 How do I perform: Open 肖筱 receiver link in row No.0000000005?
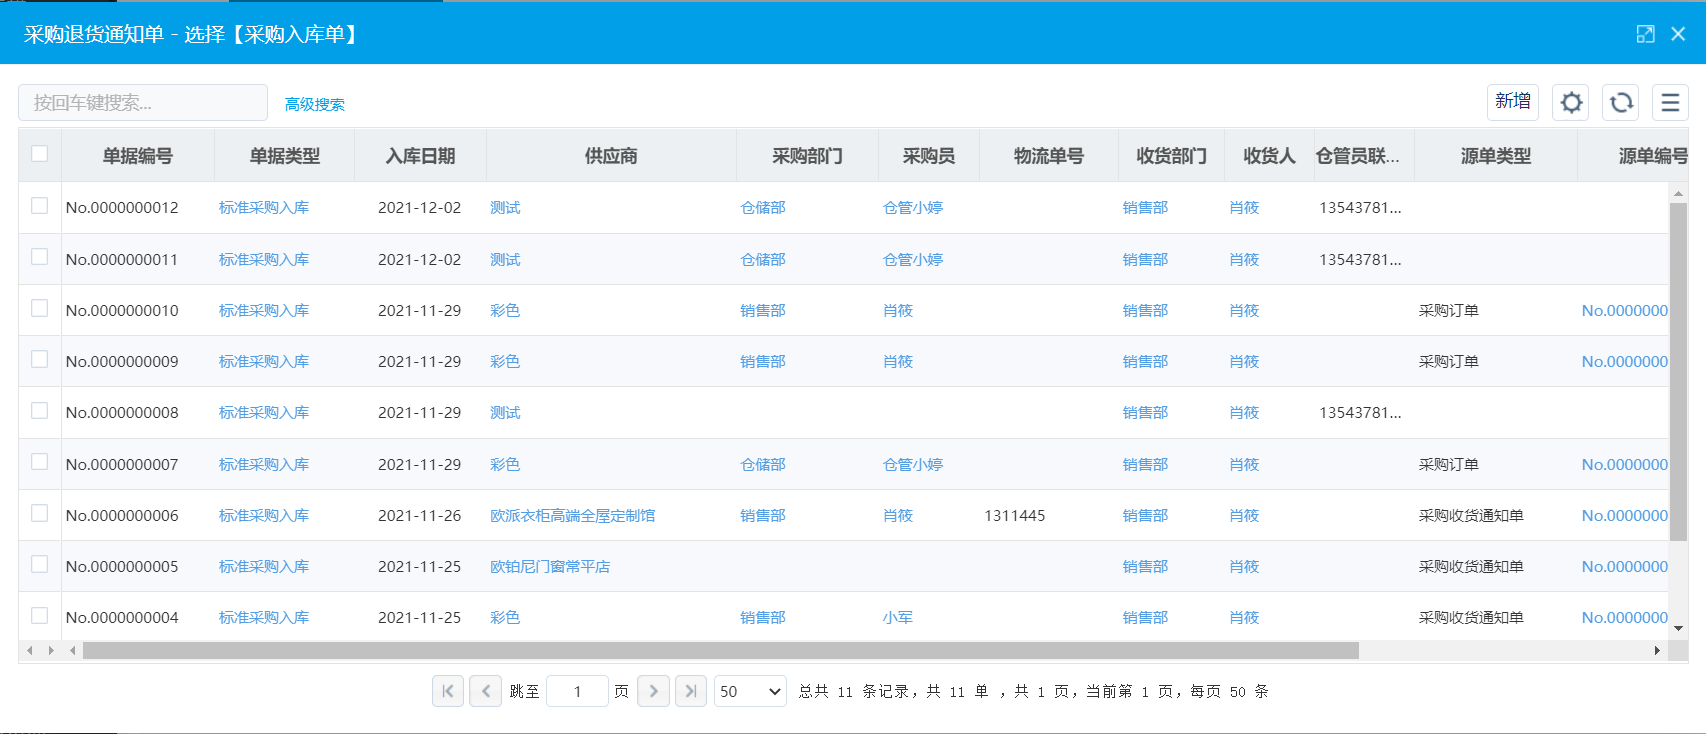click(1244, 567)
